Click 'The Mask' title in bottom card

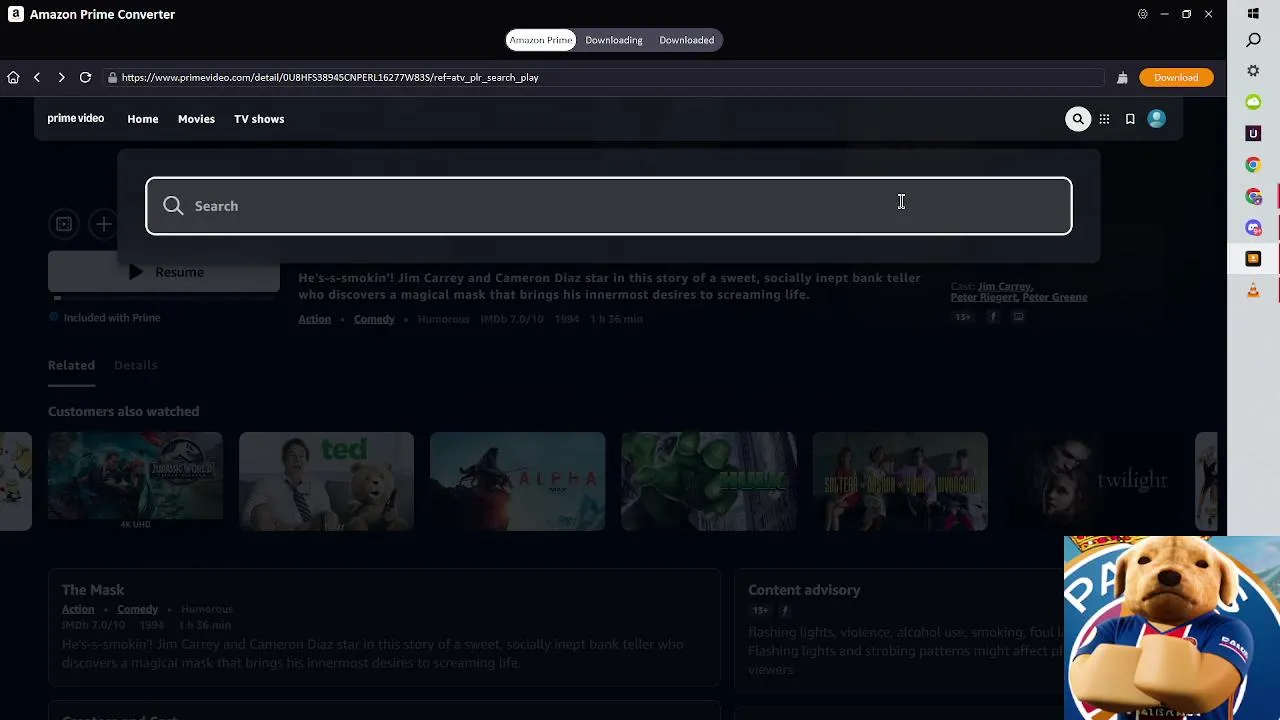coord(93,590)
